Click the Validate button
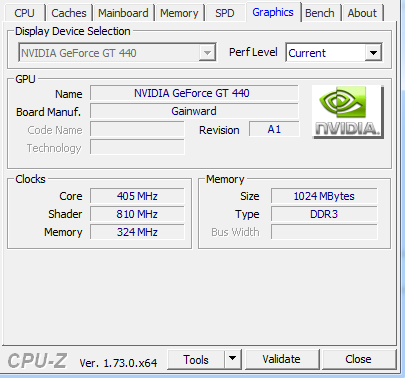405x378 pixels. click(x=282, y=359)
